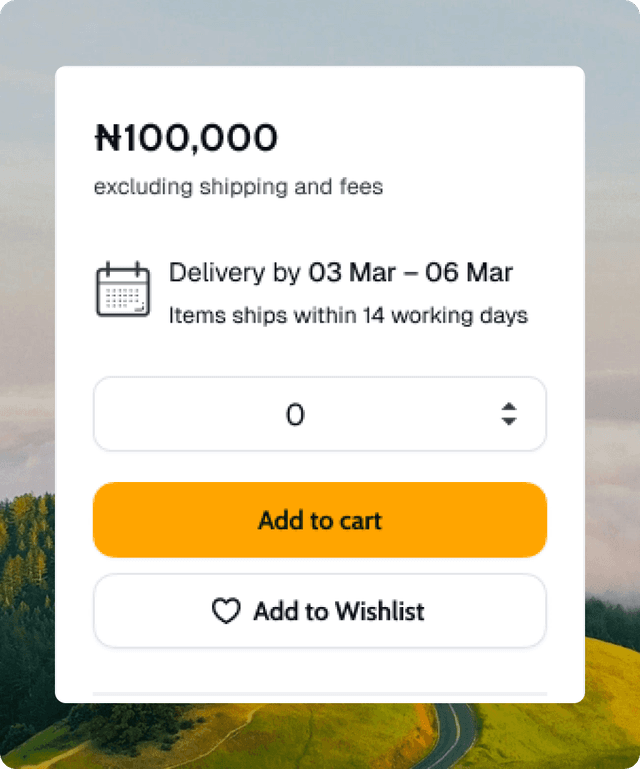Click the sky area above the product card
The image size is (640, 769).
tap(320, 30)
